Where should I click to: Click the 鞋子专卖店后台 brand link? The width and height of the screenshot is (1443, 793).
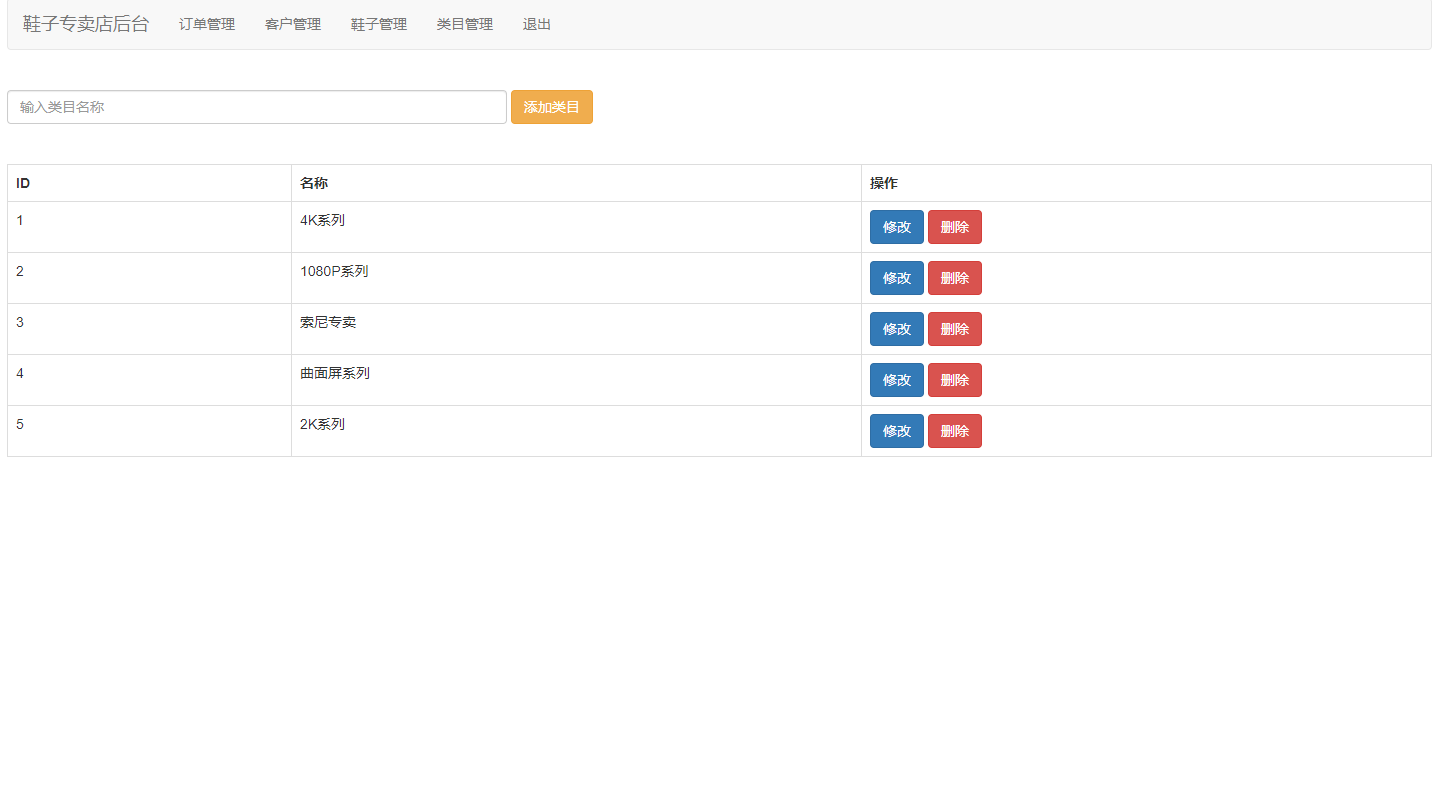pyautogui.click(x=86, y=24)
